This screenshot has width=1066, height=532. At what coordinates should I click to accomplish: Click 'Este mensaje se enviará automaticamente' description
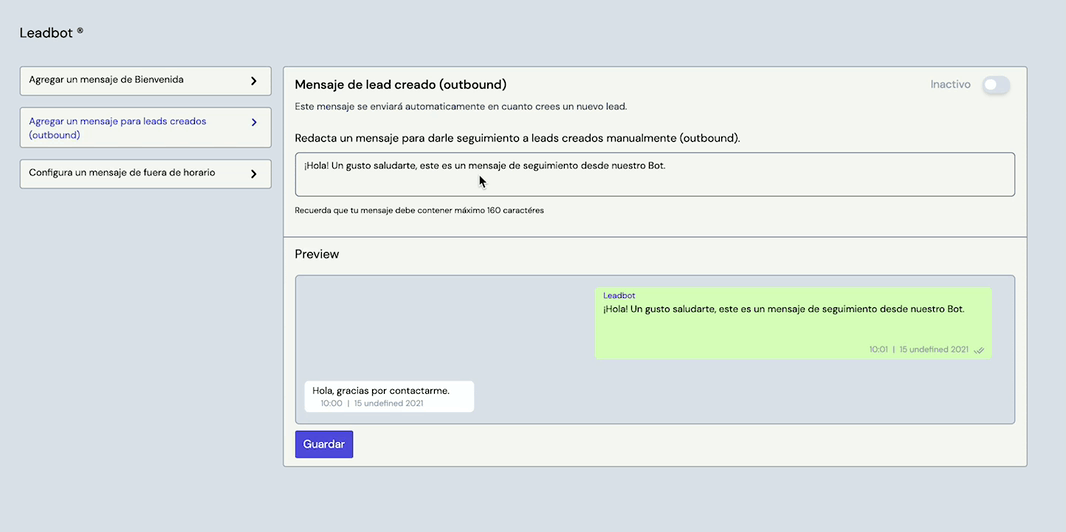(461, 107)
